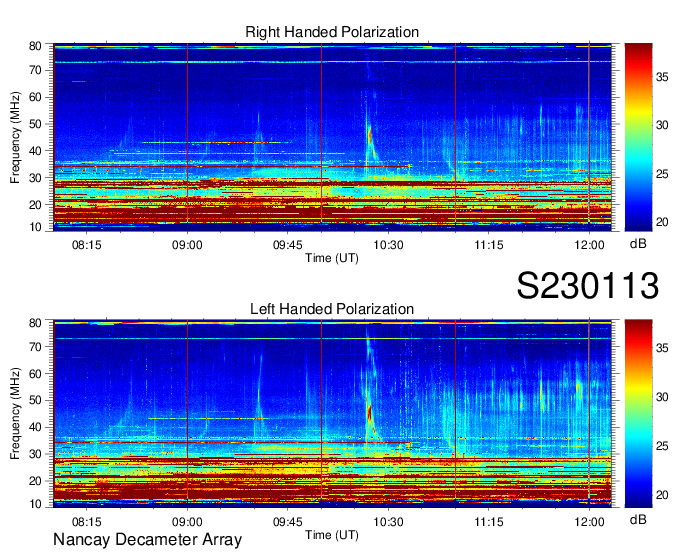Screen dimensions: 680x552
Task: Click 'Time (UT)' label under Left Handed plot
Action: coord(332,535)
